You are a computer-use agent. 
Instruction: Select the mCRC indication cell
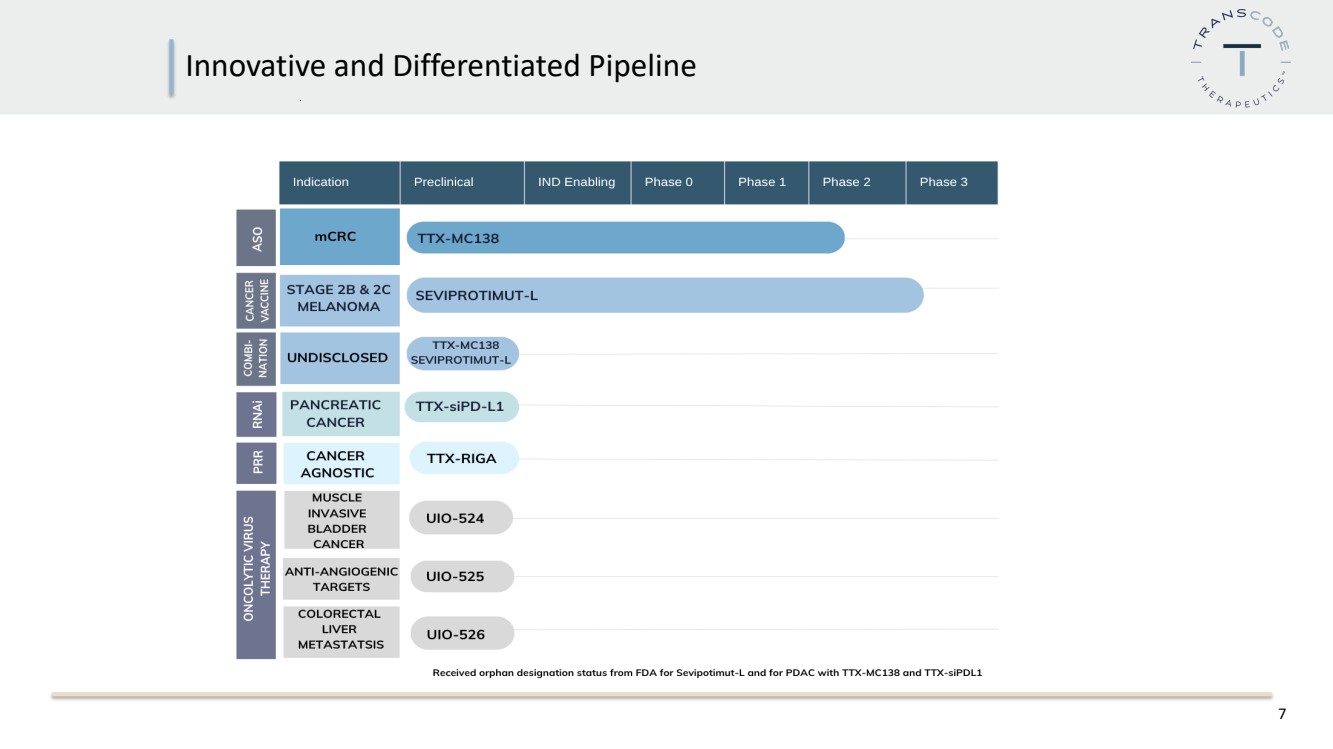tap(339, 237)
